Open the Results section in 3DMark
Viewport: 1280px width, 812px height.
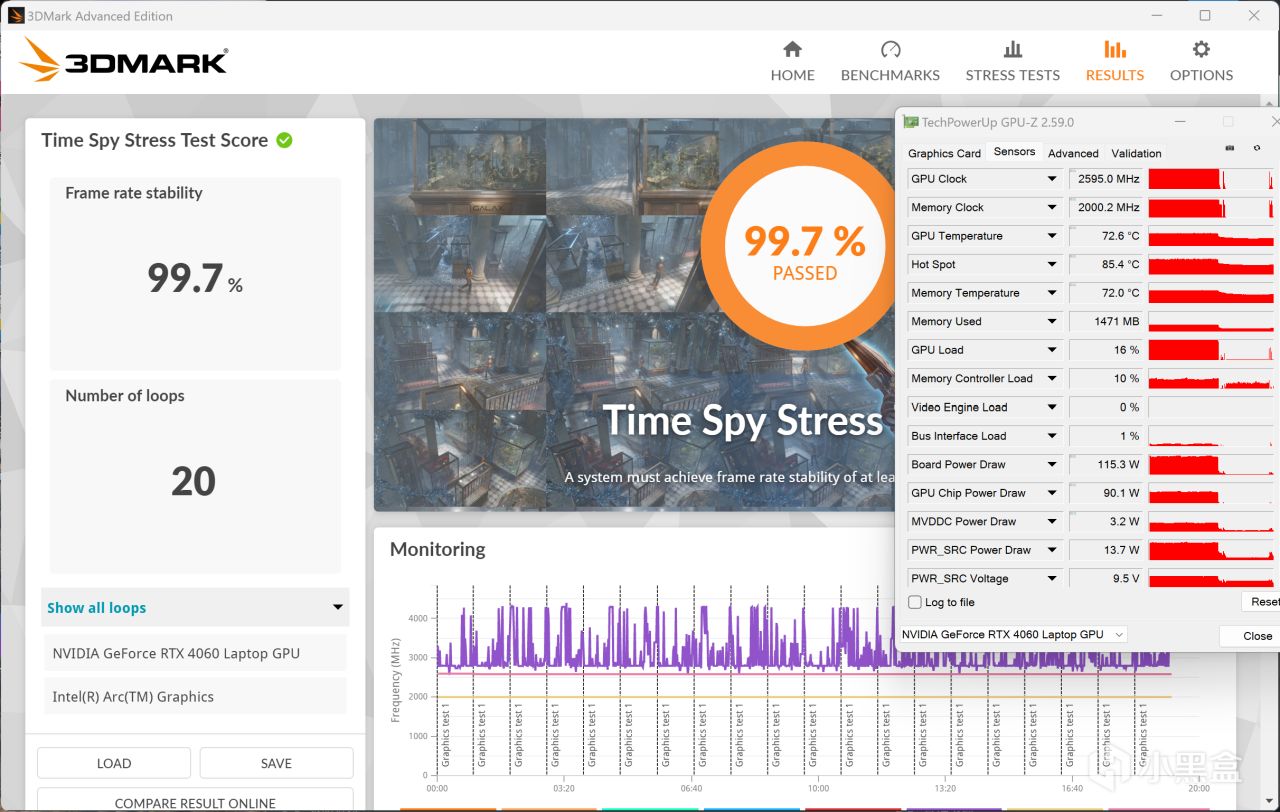coord(1115,61)
